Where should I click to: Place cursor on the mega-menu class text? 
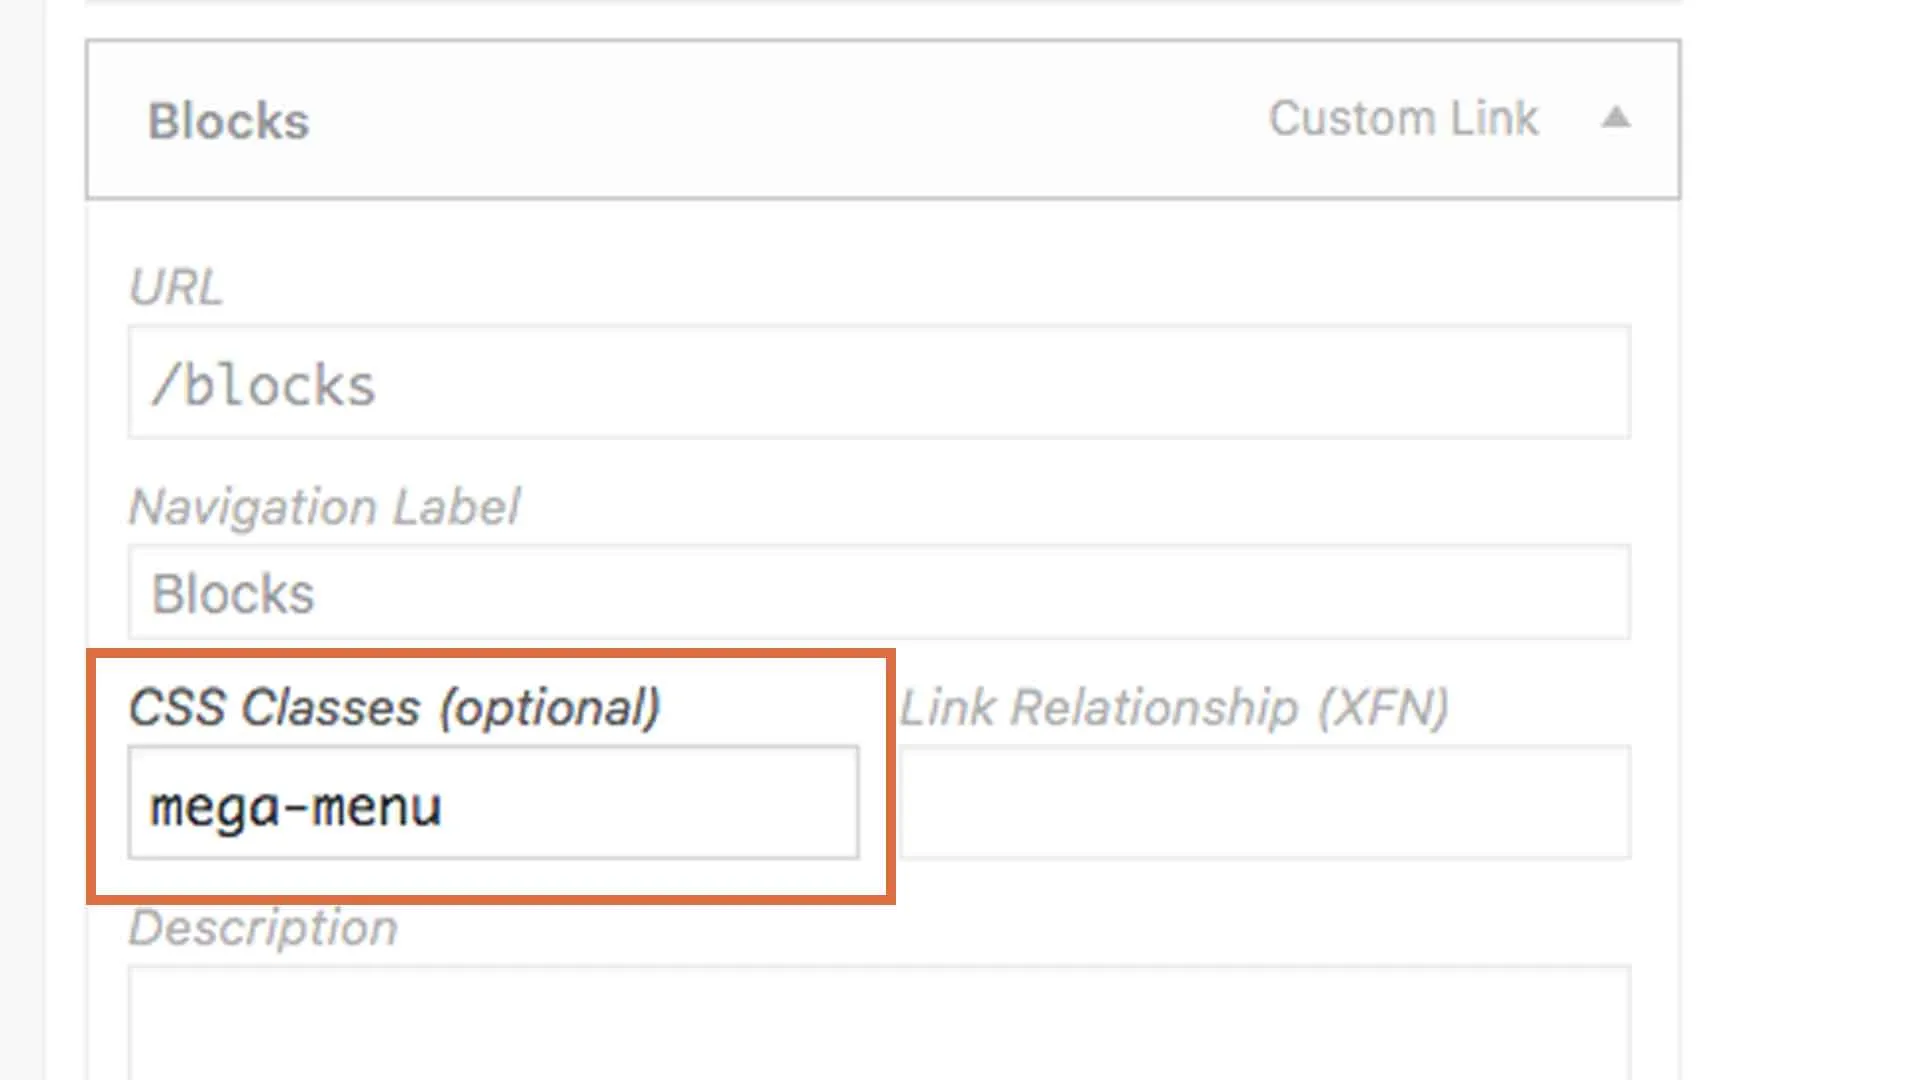295,806
